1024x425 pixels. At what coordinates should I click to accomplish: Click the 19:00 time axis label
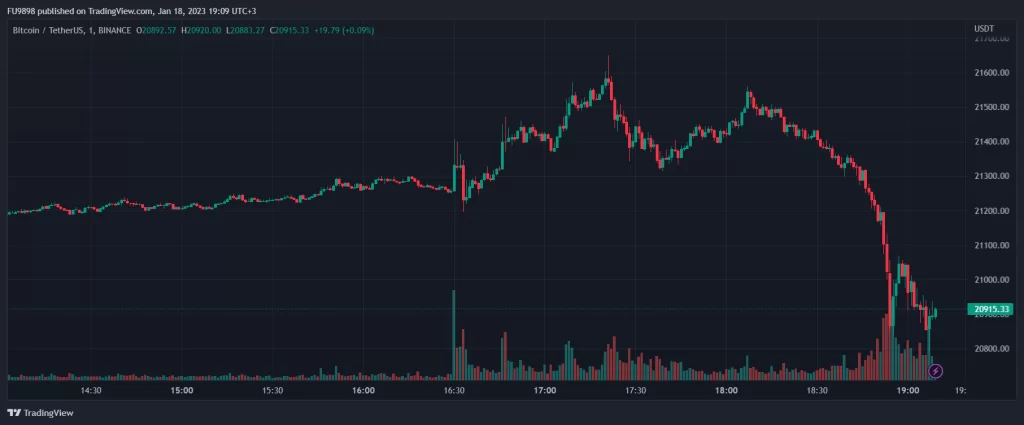click(x=907, y=390)
